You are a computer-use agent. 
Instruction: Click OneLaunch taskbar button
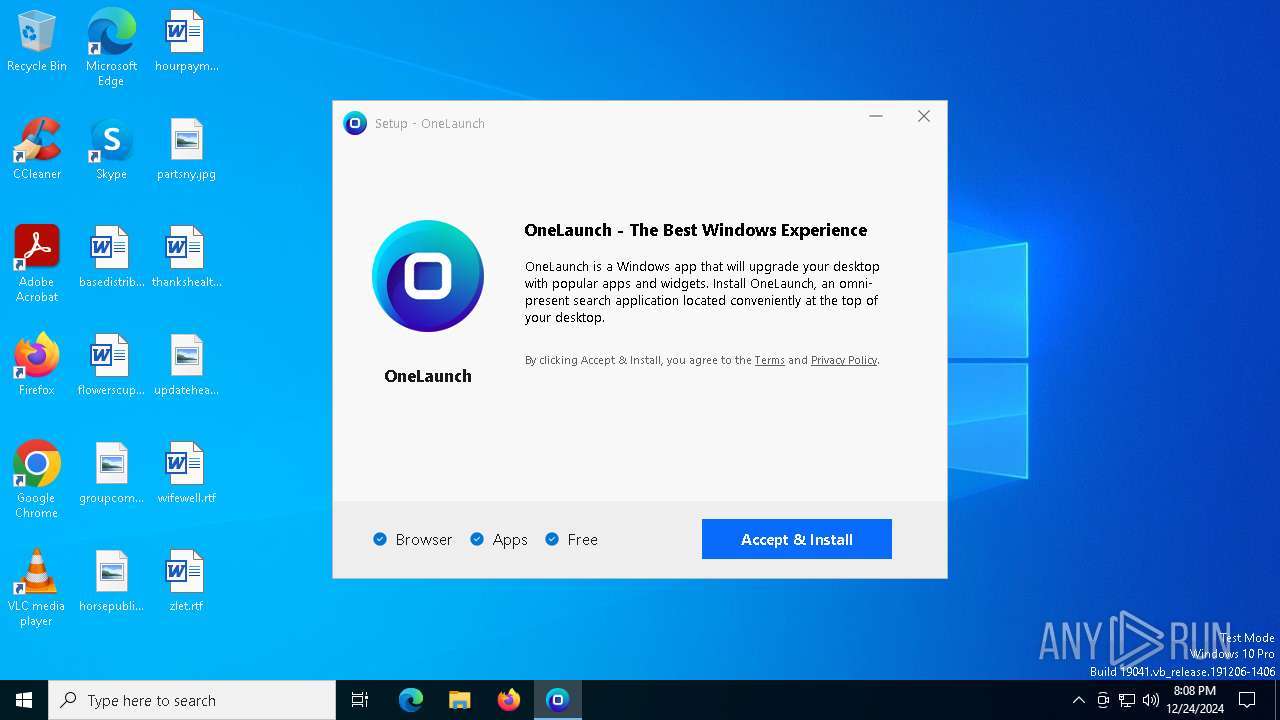coord(558,700)
